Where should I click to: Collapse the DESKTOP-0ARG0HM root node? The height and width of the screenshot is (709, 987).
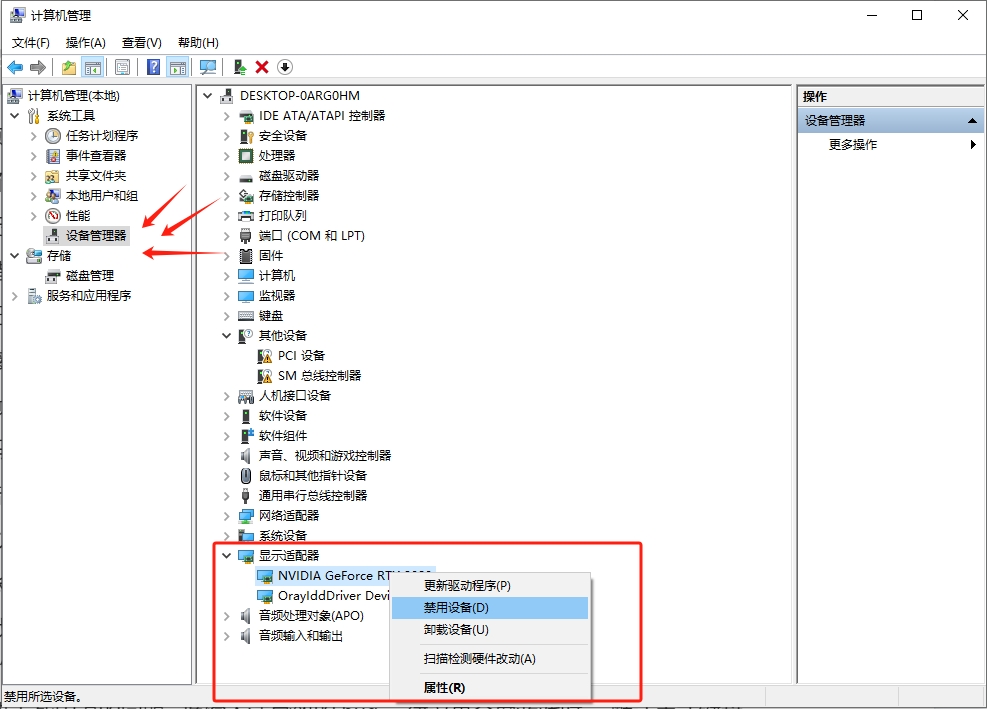pyautogui.click(x=208, y=96)
